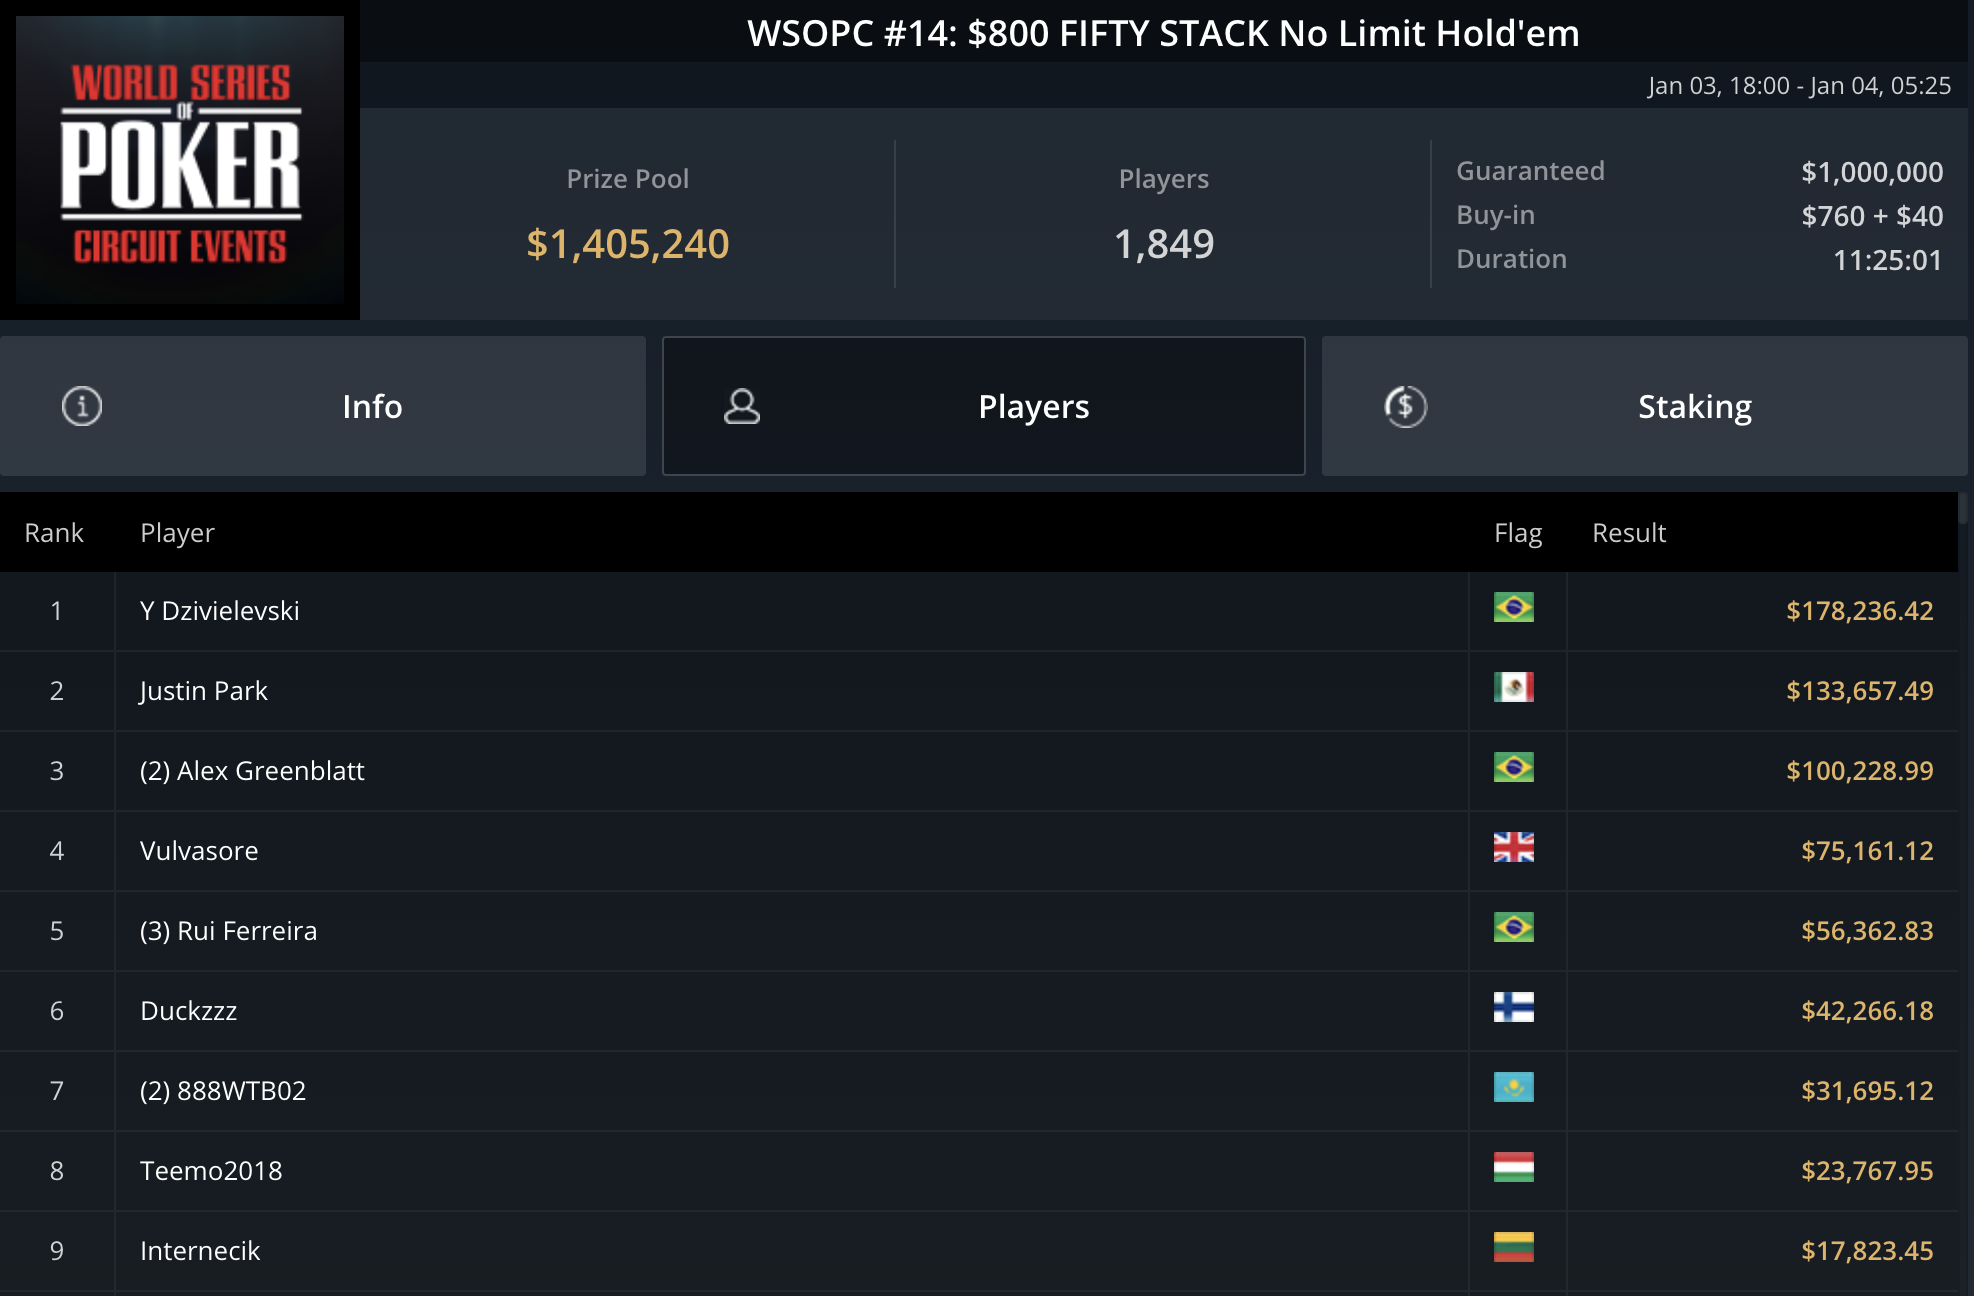Click the Lithuania flag beside Internecik
Viewport: 1974px width, 1296px height.
(x=1513, y=1248)
